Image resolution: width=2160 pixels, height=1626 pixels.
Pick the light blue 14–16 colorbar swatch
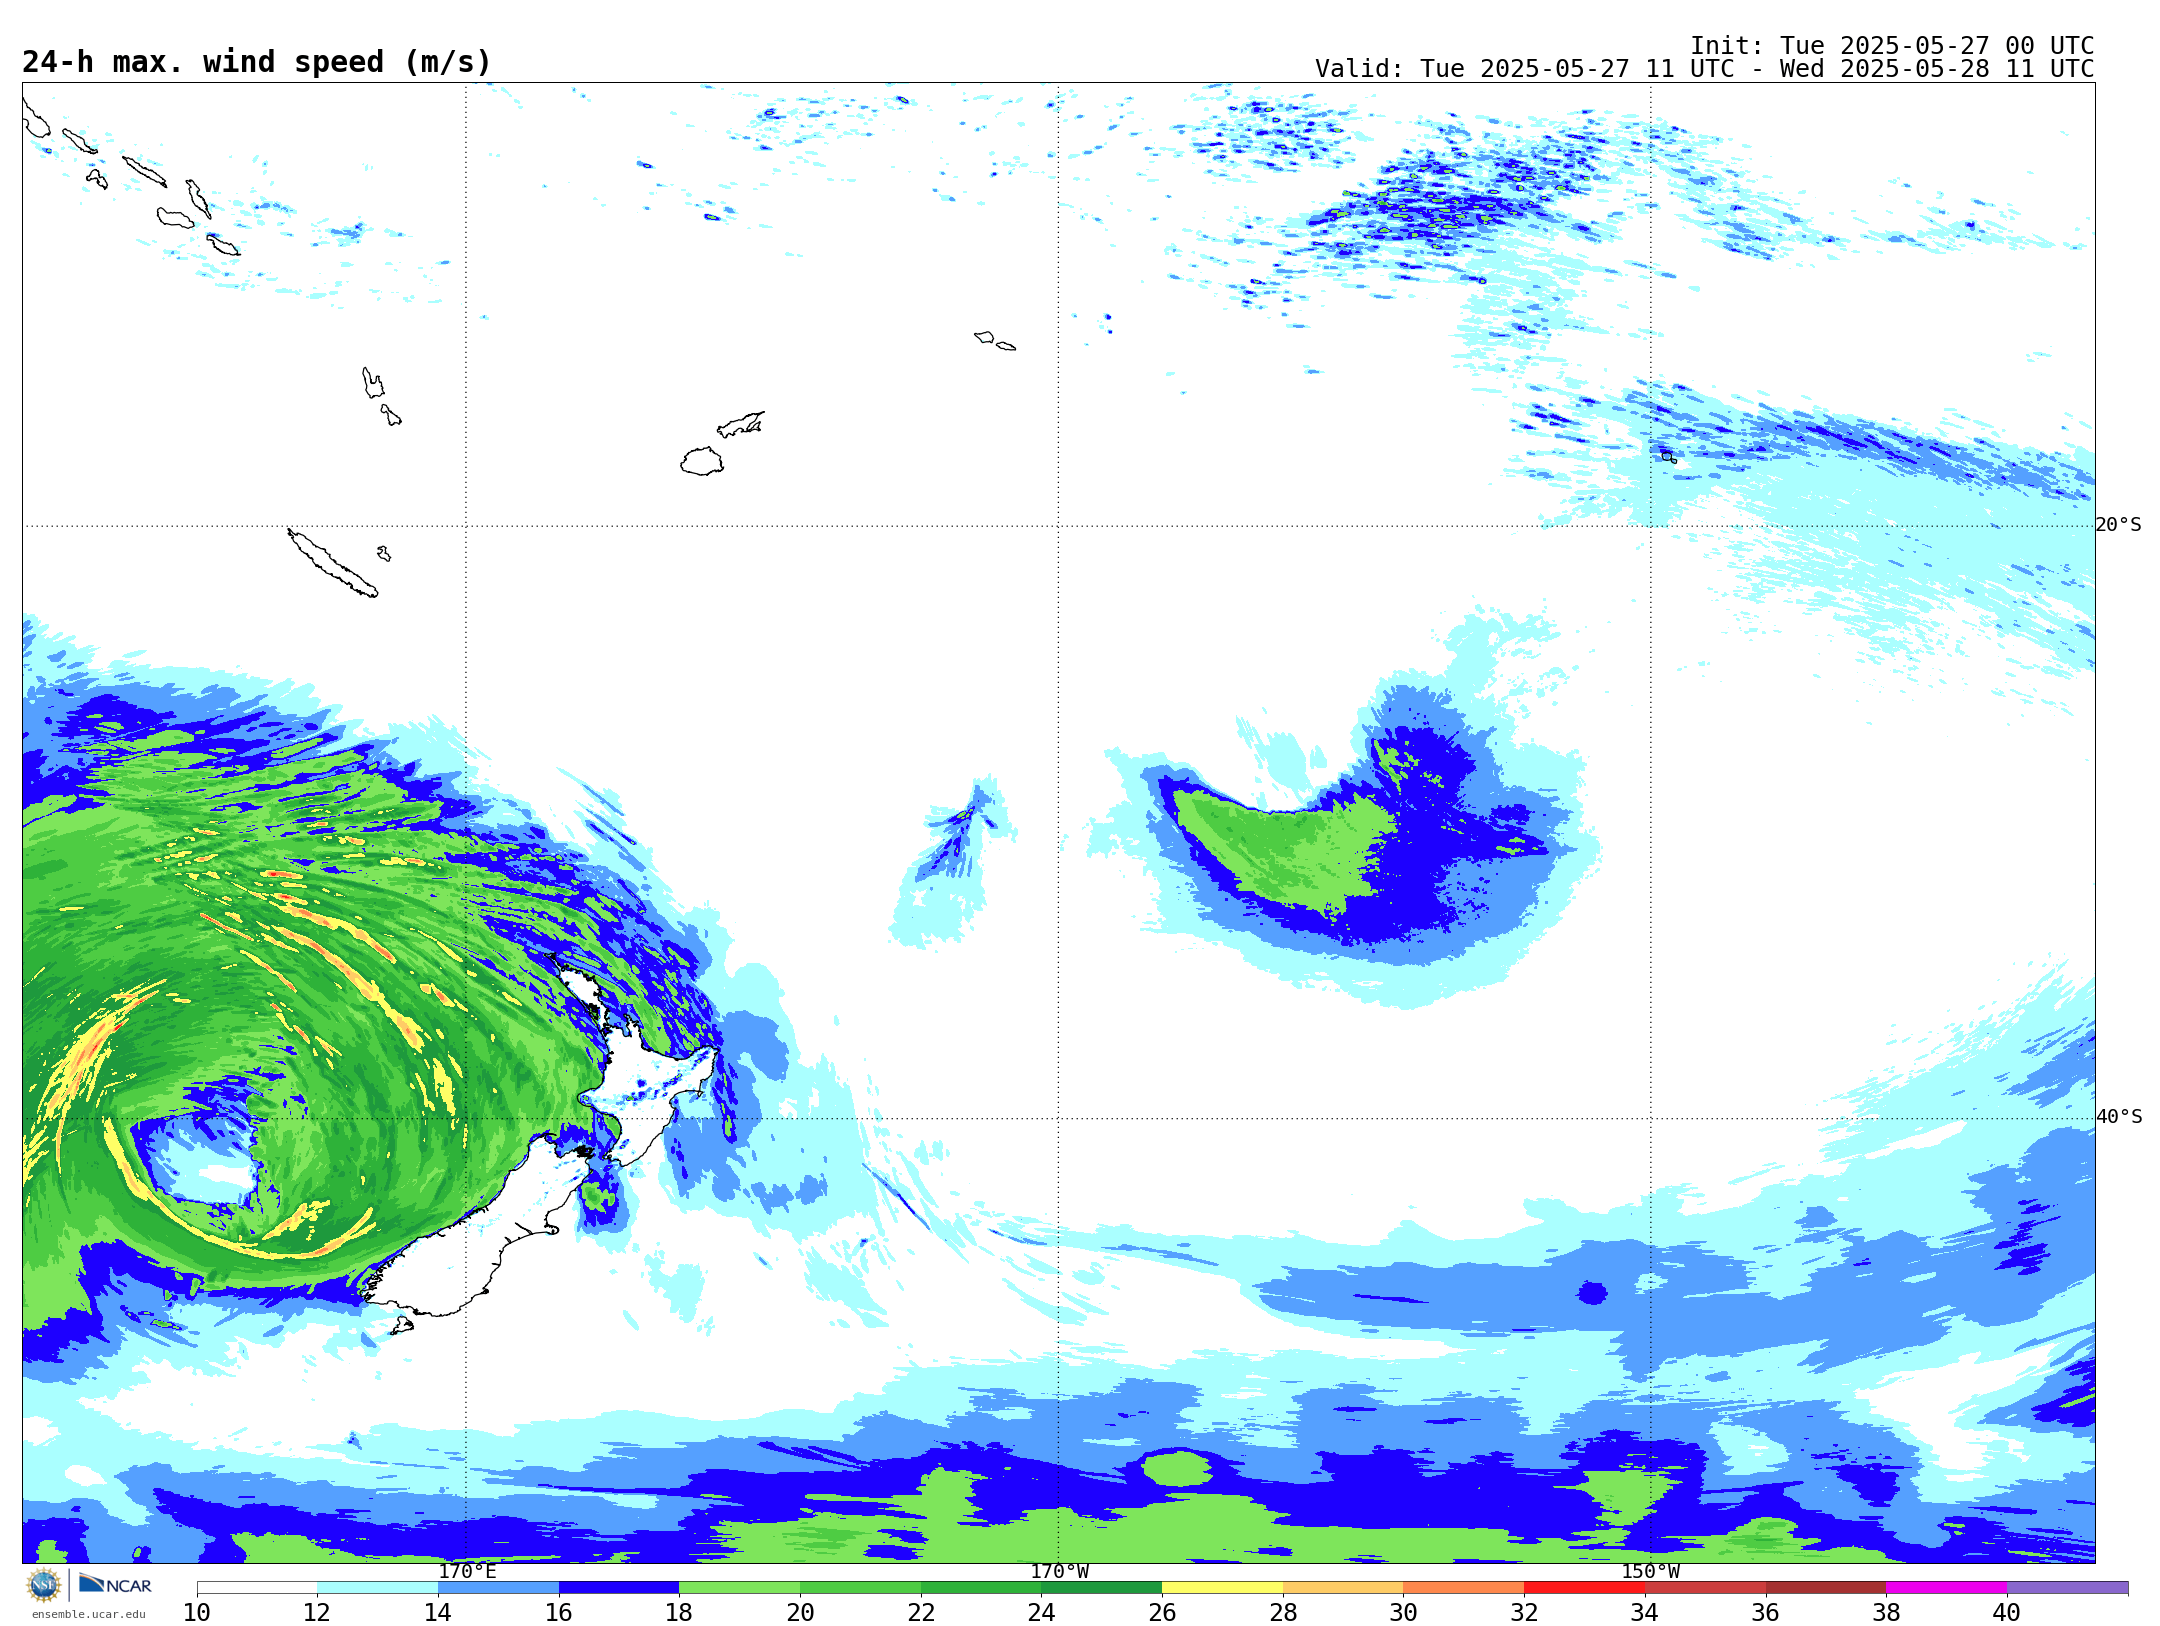tap(498, 1588)
